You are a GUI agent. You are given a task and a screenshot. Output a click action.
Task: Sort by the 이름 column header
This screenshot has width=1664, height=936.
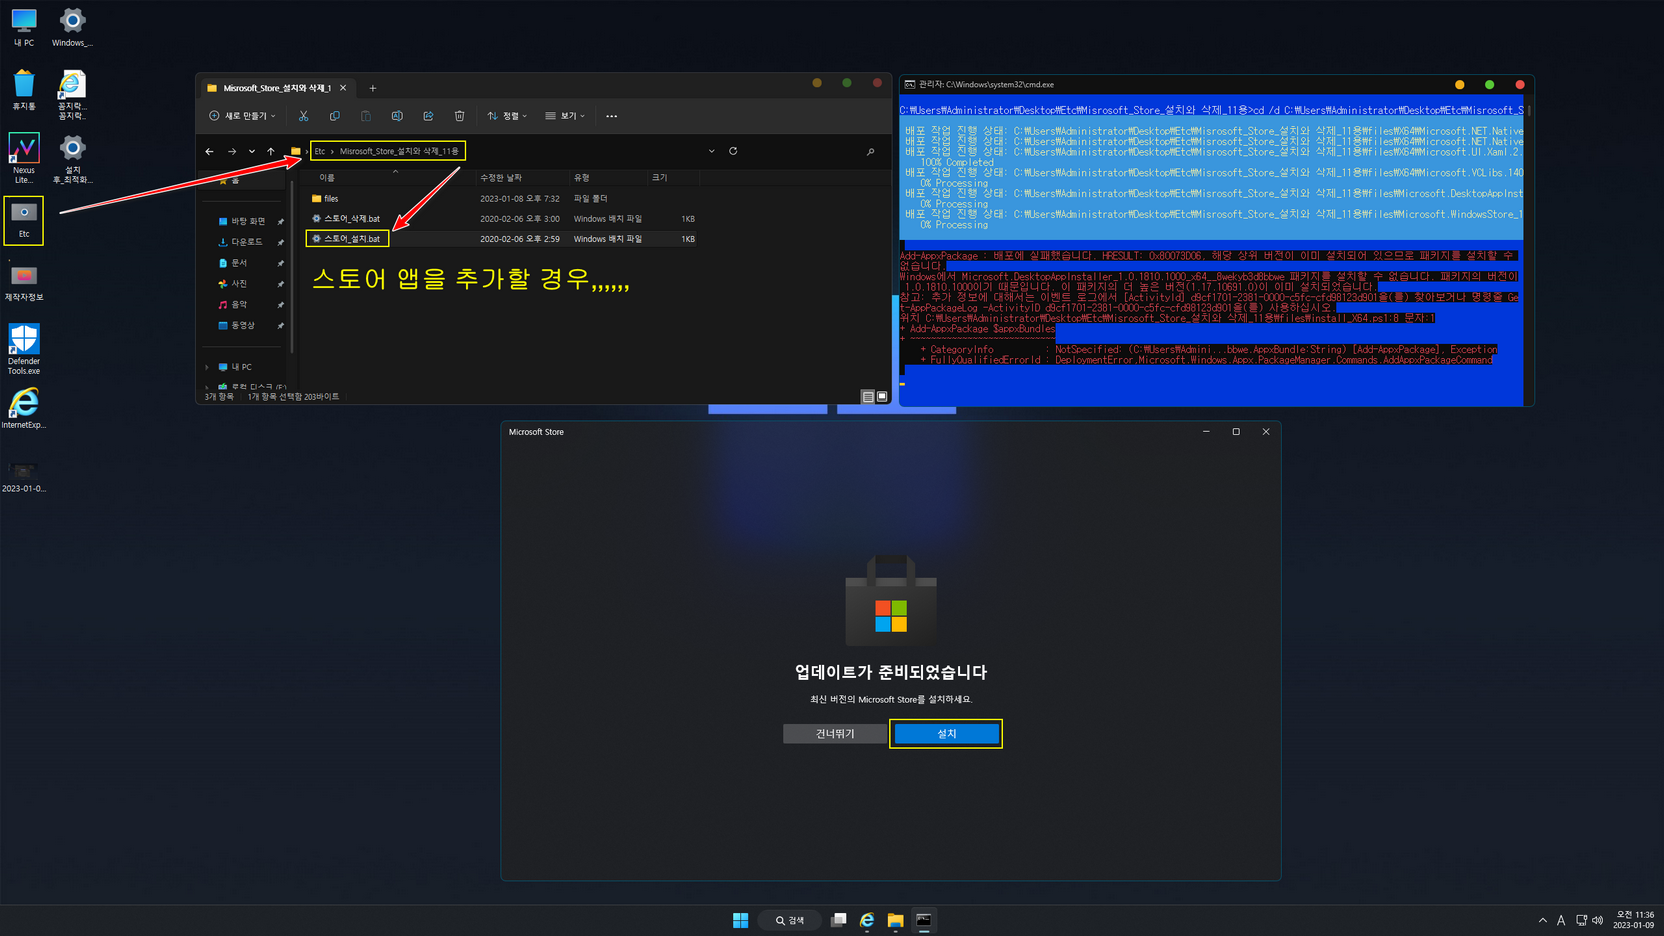point(327,178)
